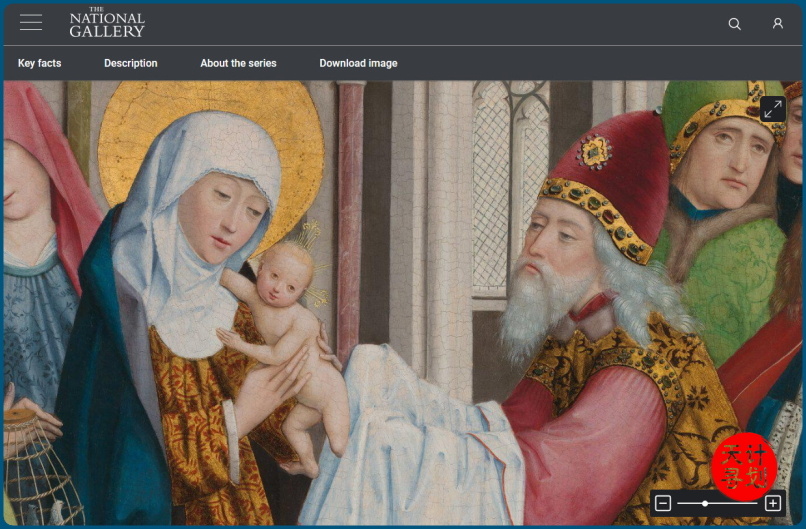The image size is (806, 529).
Task: Click the red circular seal stamp
Action: tap(743, 463)
